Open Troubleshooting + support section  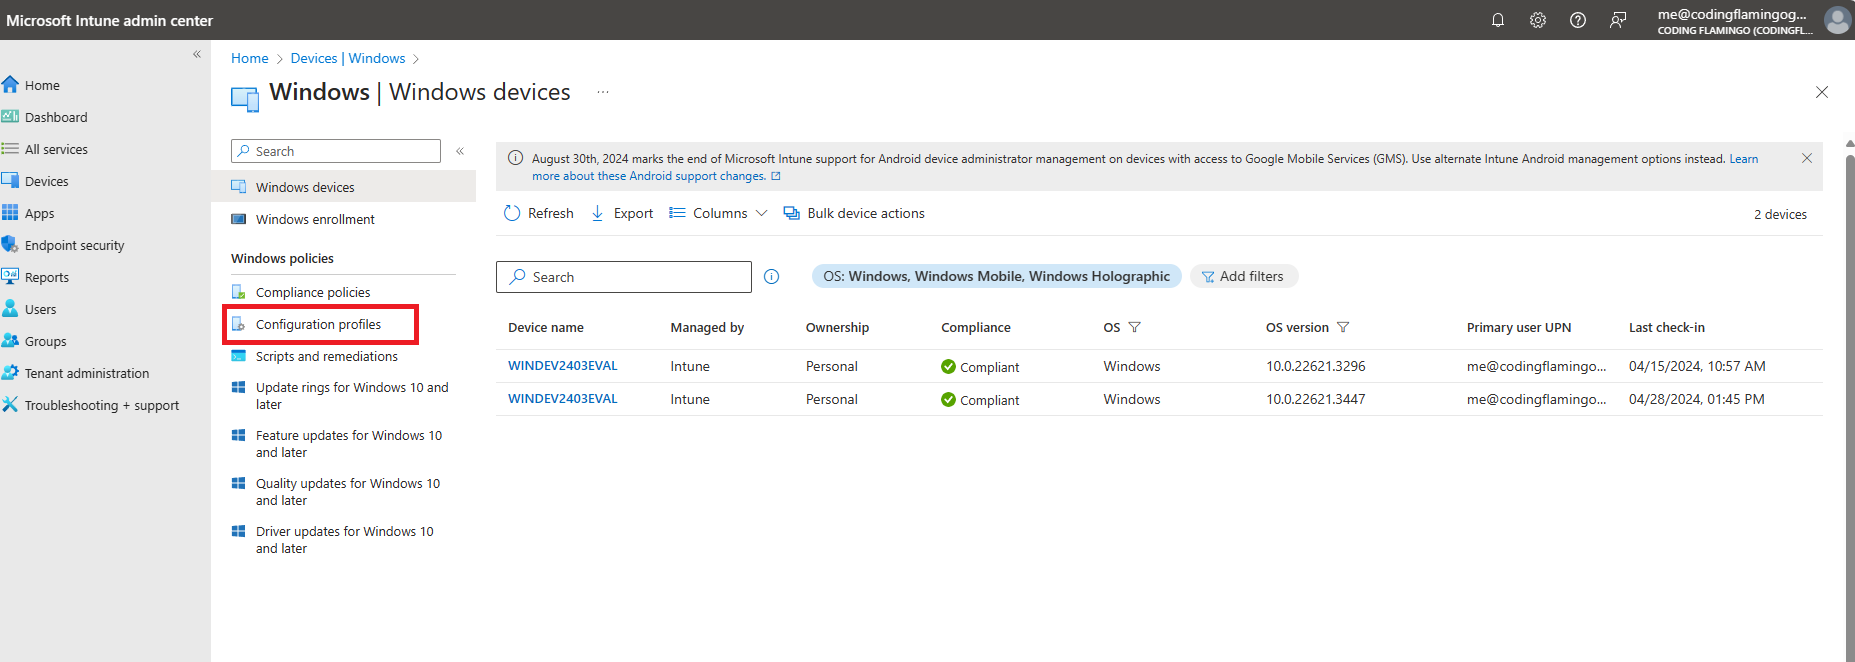tap(101, 405)
